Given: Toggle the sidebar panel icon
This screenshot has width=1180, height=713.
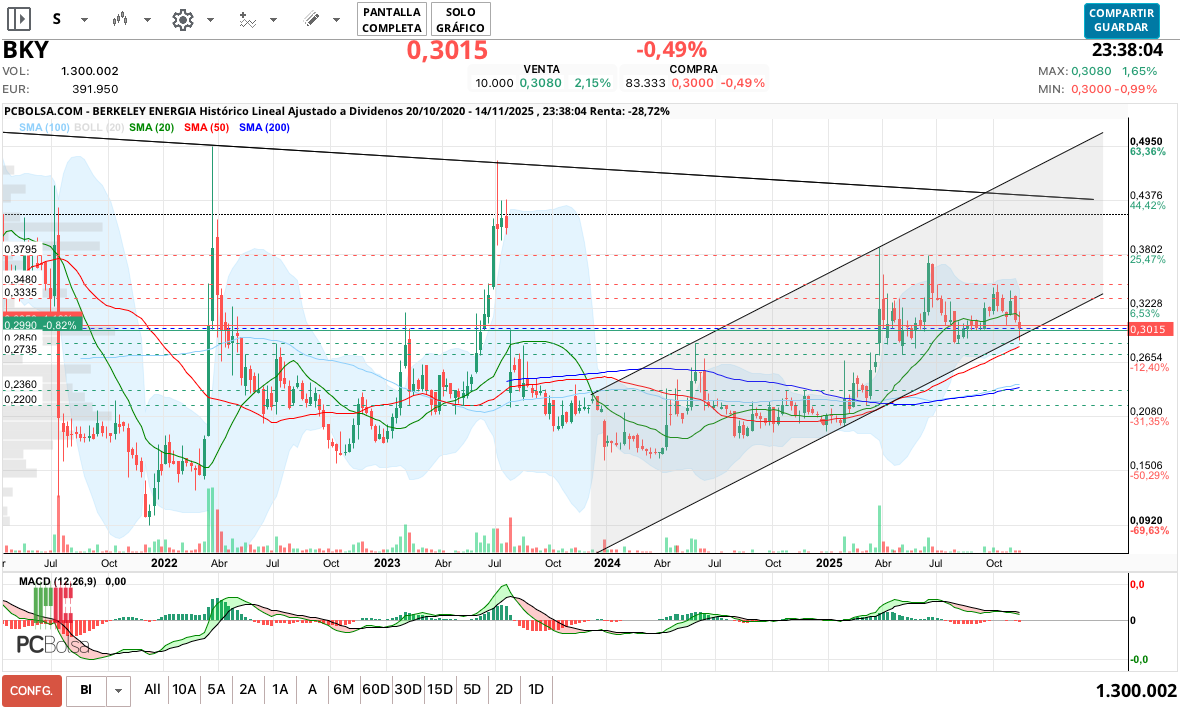Looking at the screenshot, I should click(18, 19).
